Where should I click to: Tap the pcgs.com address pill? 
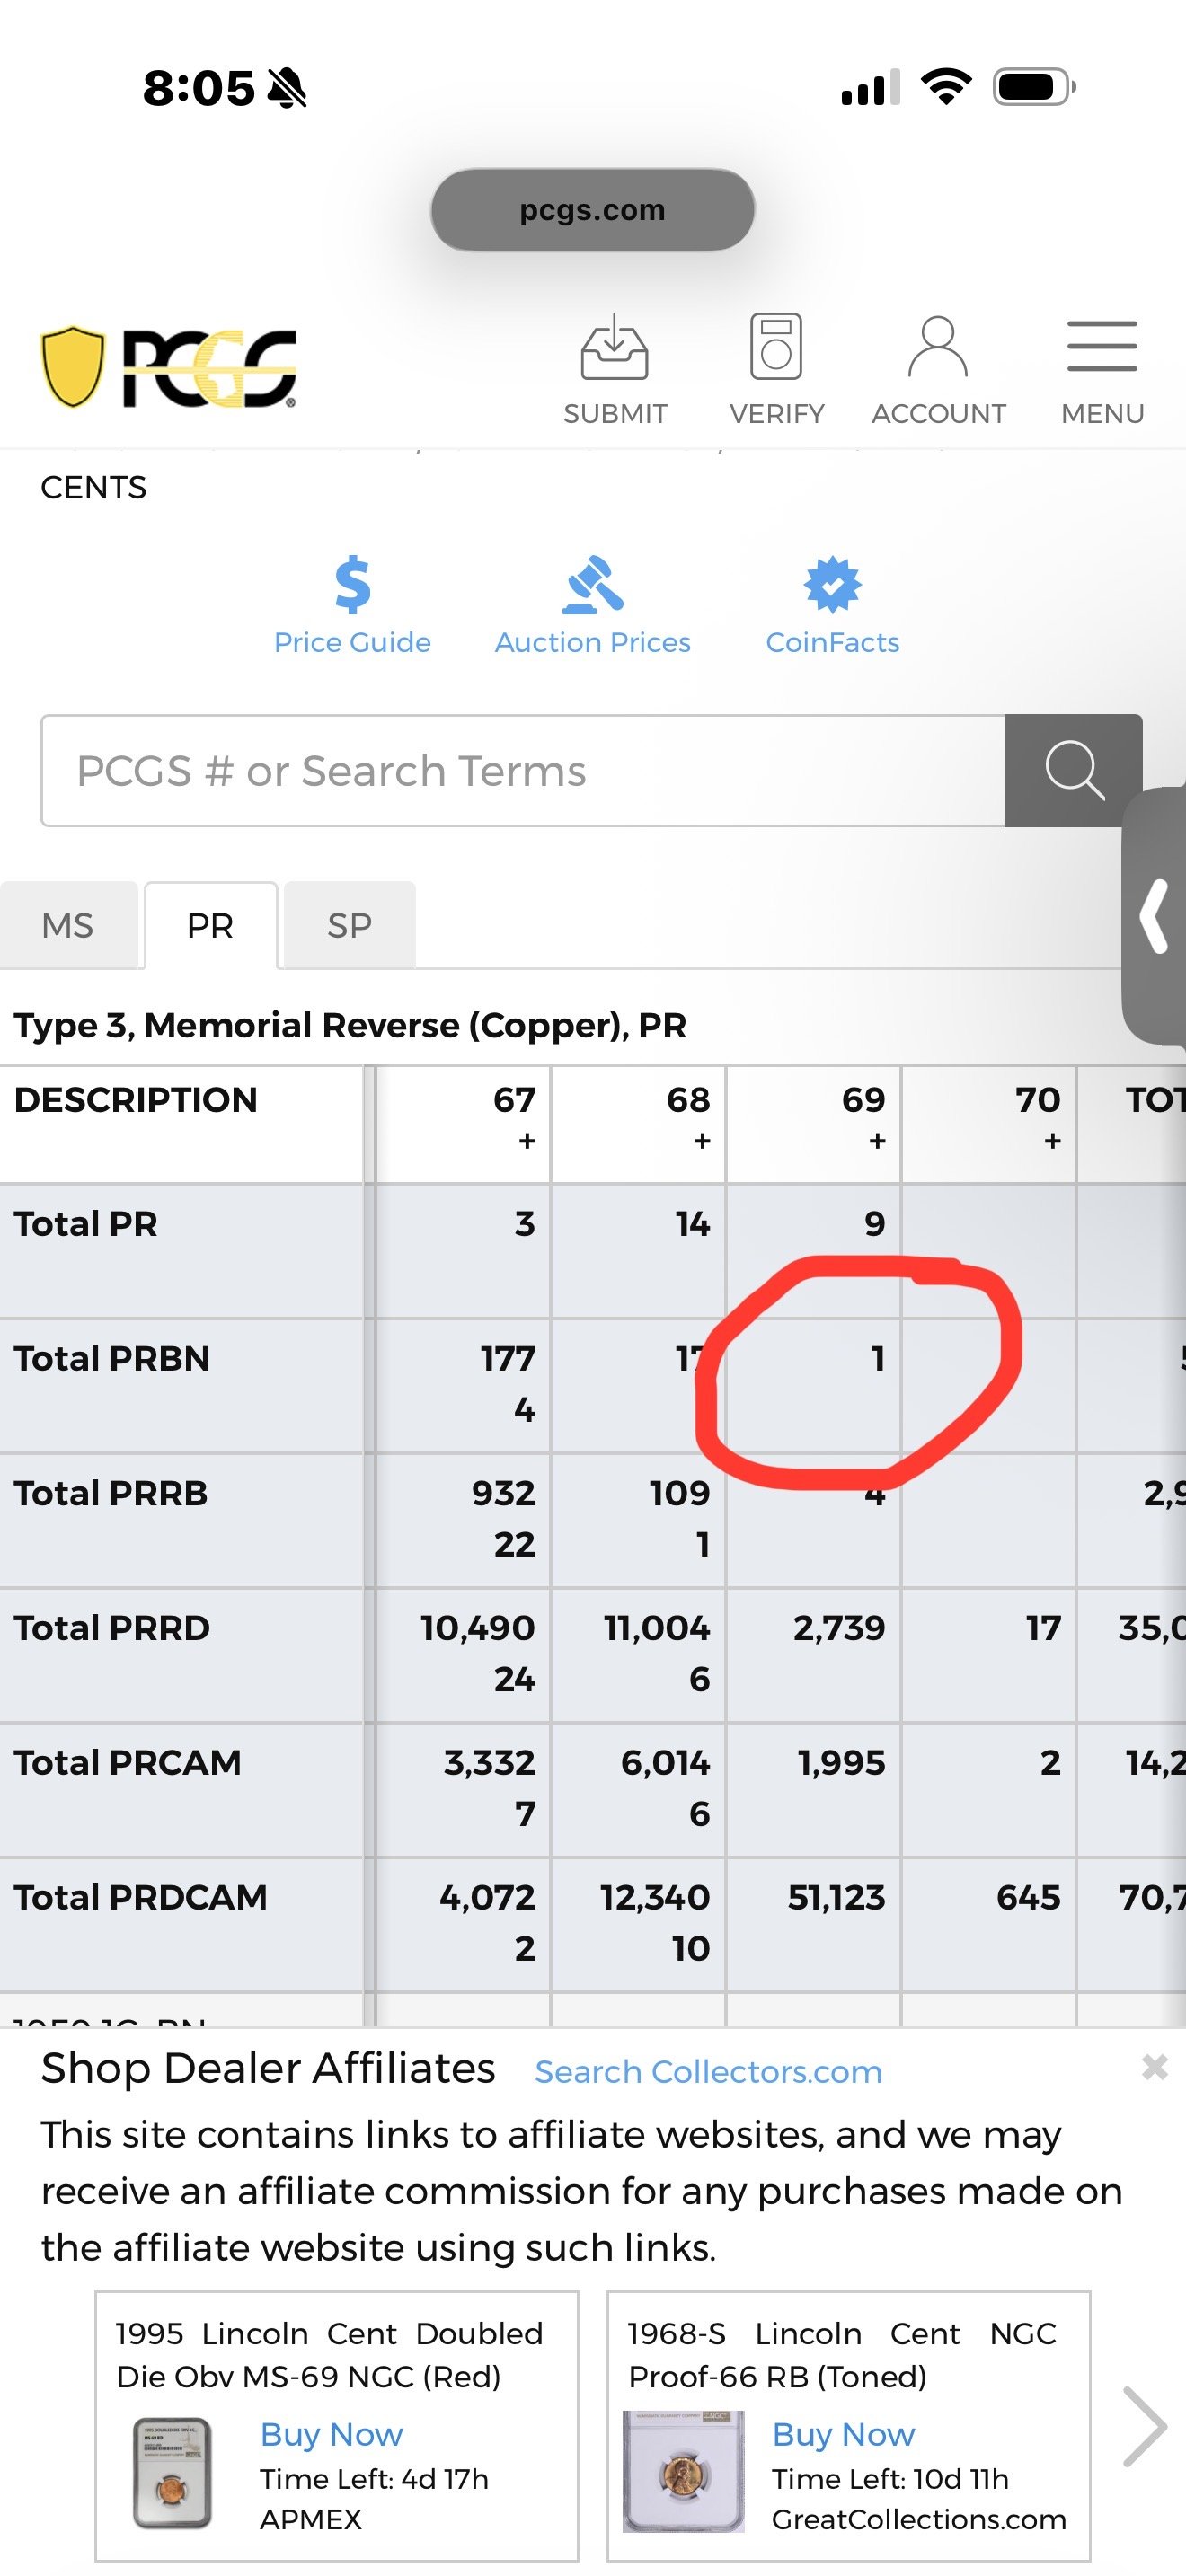tap(592, 210)
